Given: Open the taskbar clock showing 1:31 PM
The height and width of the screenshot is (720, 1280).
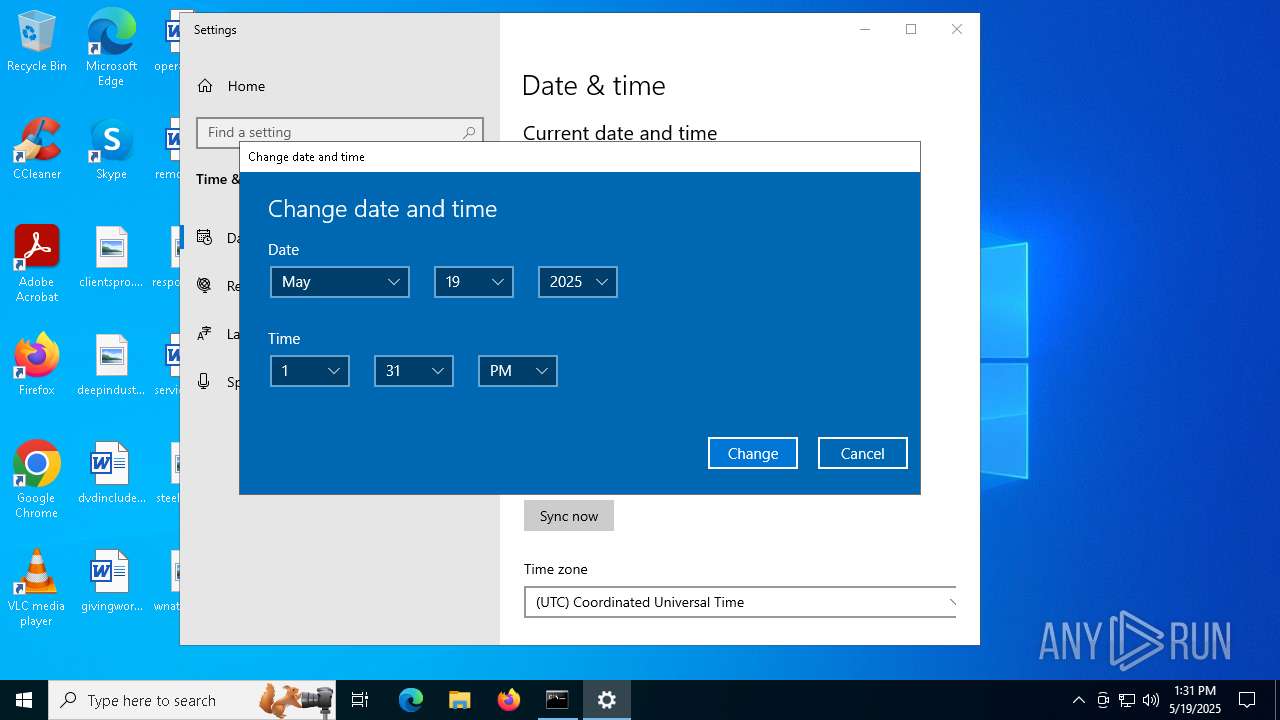Looking at the screenshot, I should click(x=1195, y=700).
